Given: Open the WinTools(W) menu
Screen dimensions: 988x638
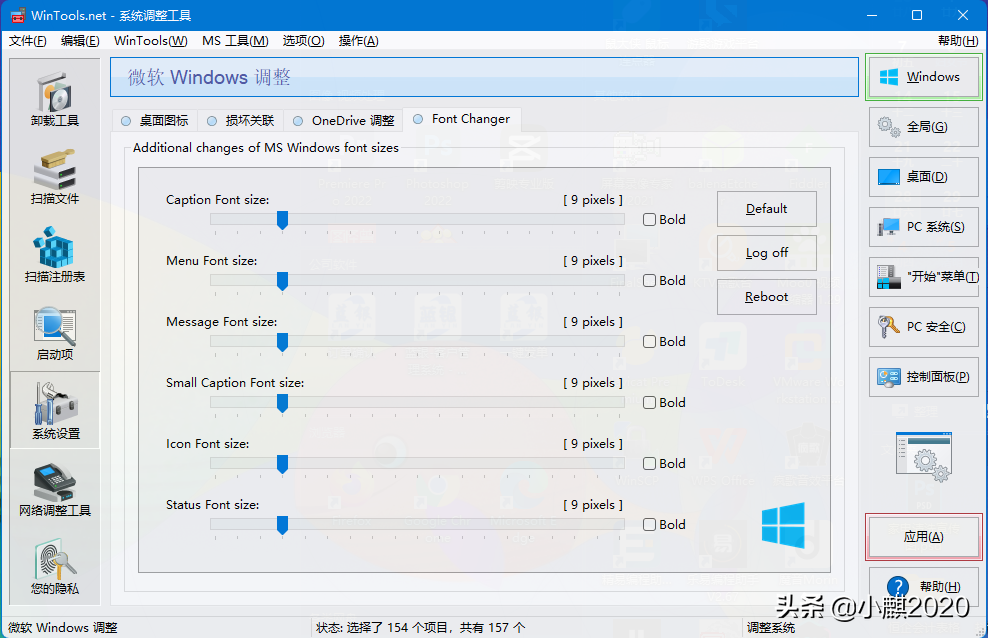Looking at the screenshot, I should (x=151, y=41).
